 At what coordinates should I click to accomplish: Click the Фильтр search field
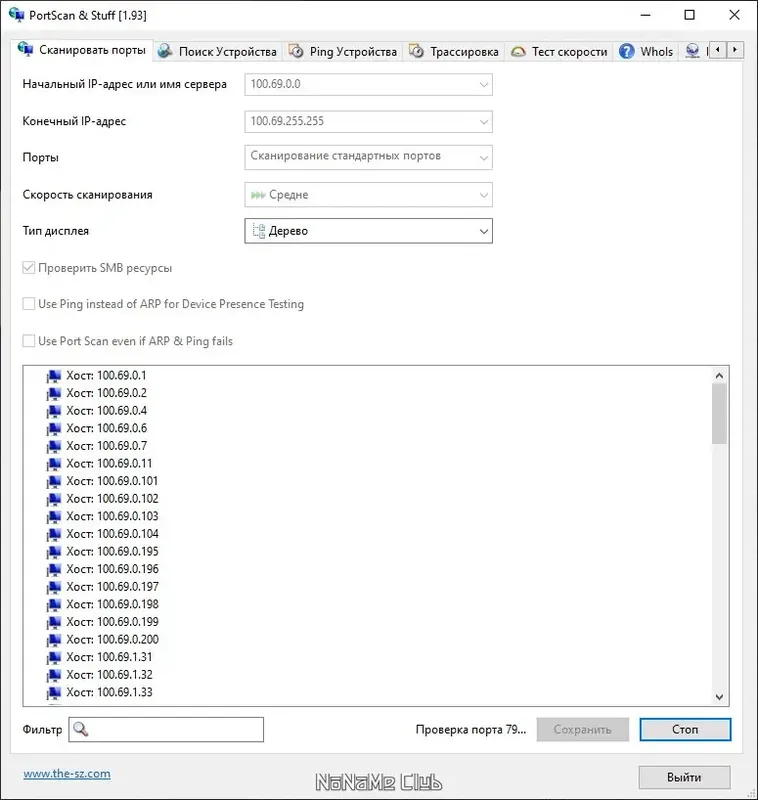[166, 730]
